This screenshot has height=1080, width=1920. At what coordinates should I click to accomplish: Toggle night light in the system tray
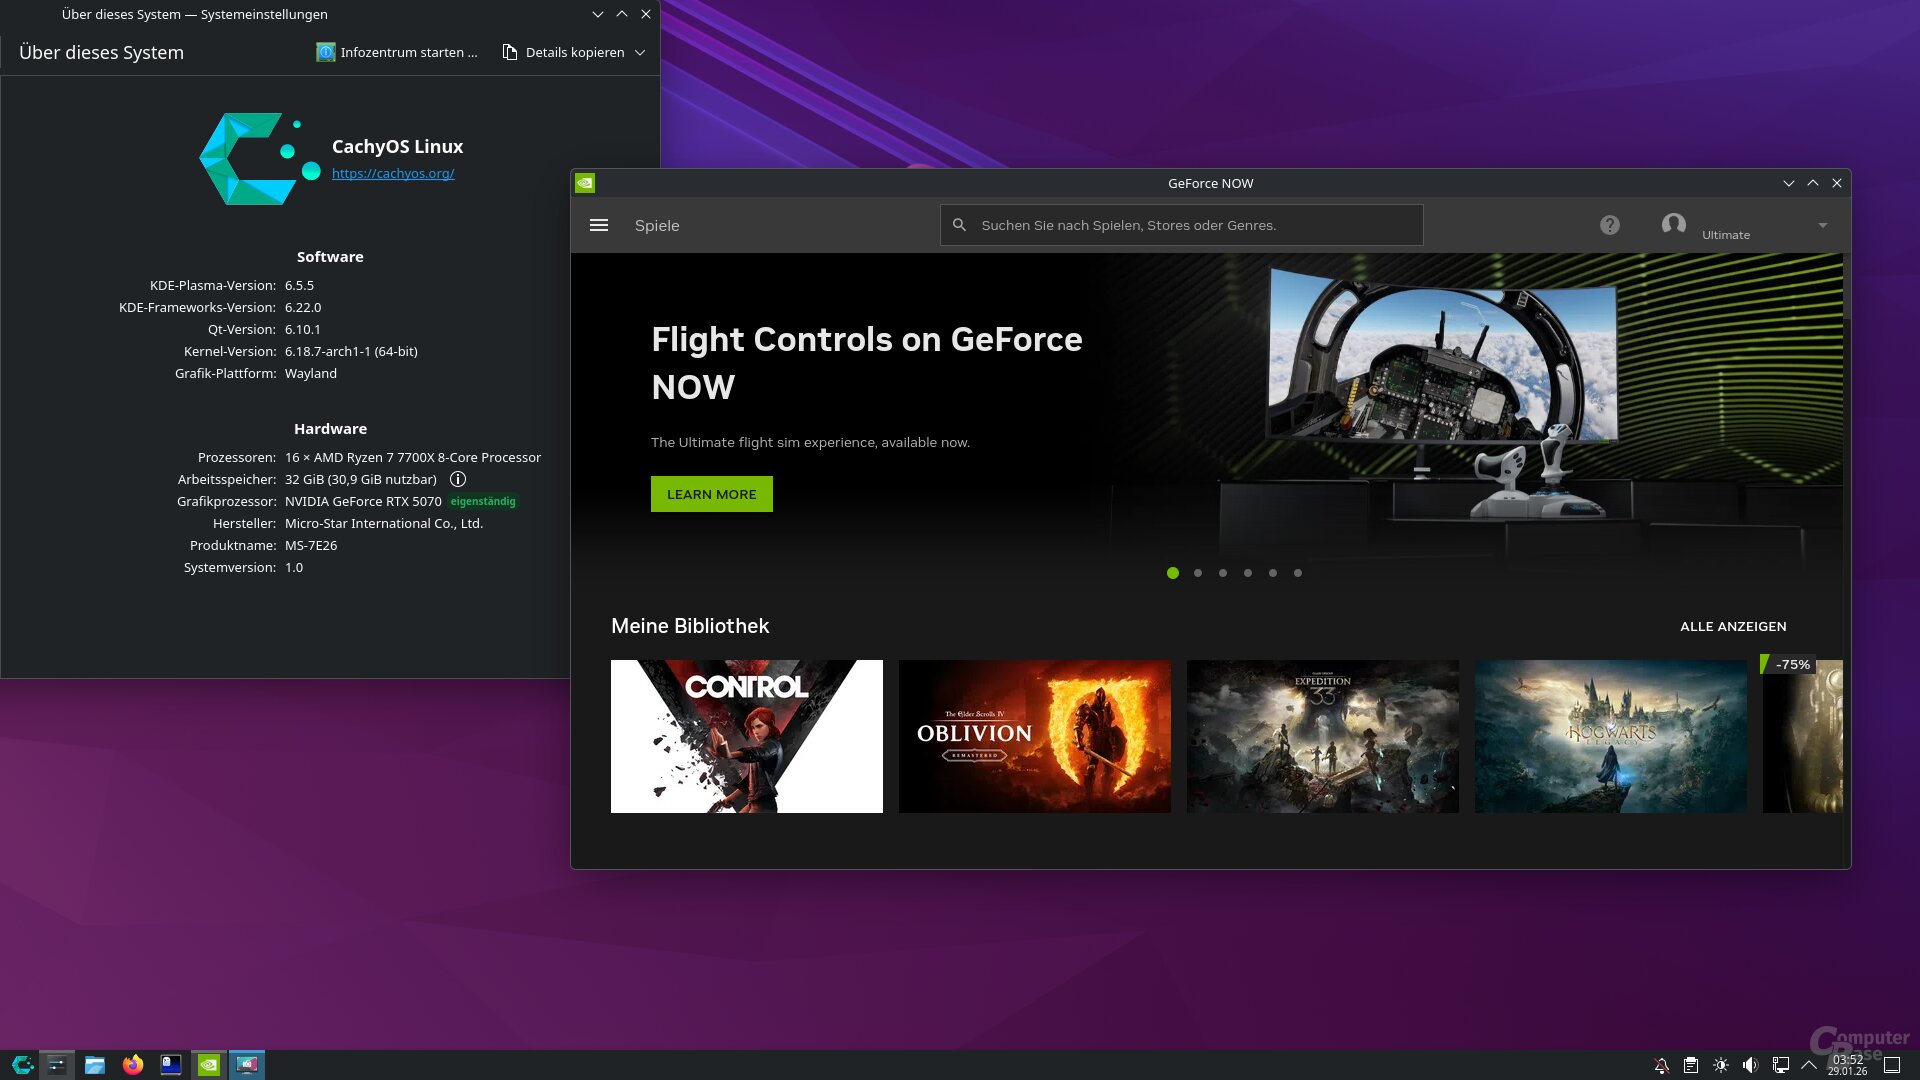pyautogui.click(x=1720, y=1064)
